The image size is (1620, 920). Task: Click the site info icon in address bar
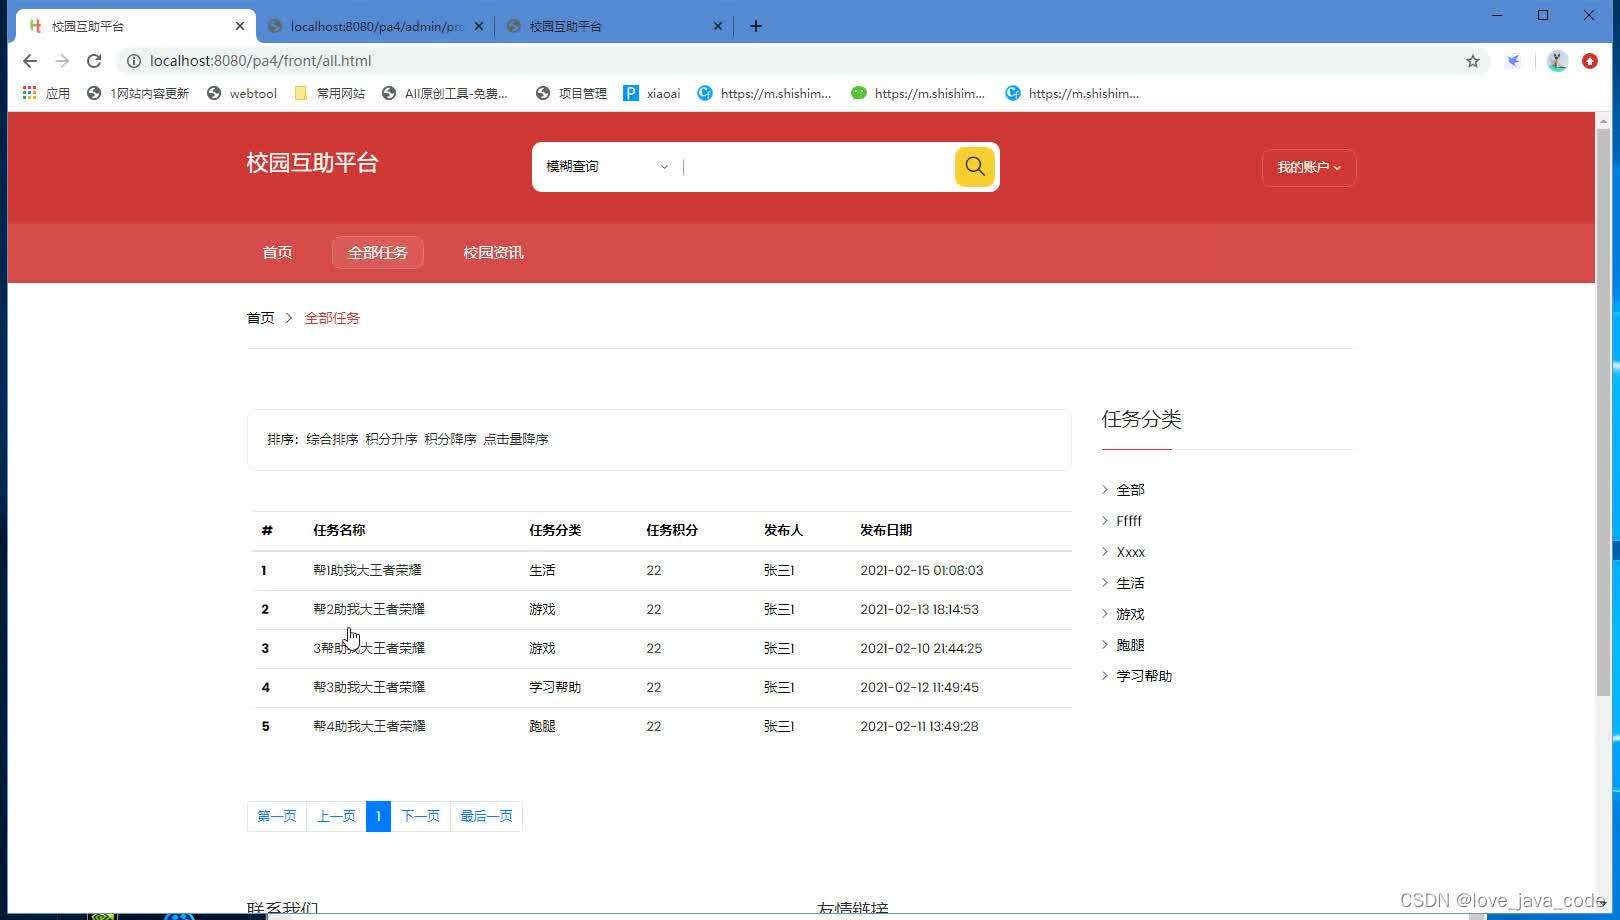tap(134, 61)
